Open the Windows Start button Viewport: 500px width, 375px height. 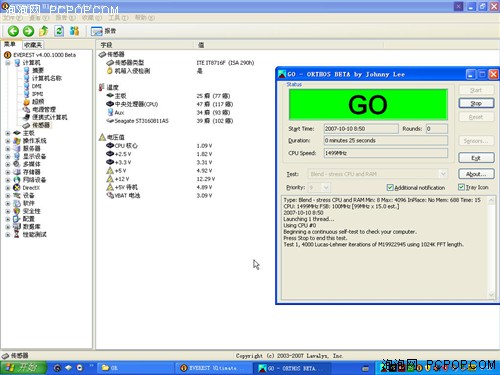click(24, 368)
